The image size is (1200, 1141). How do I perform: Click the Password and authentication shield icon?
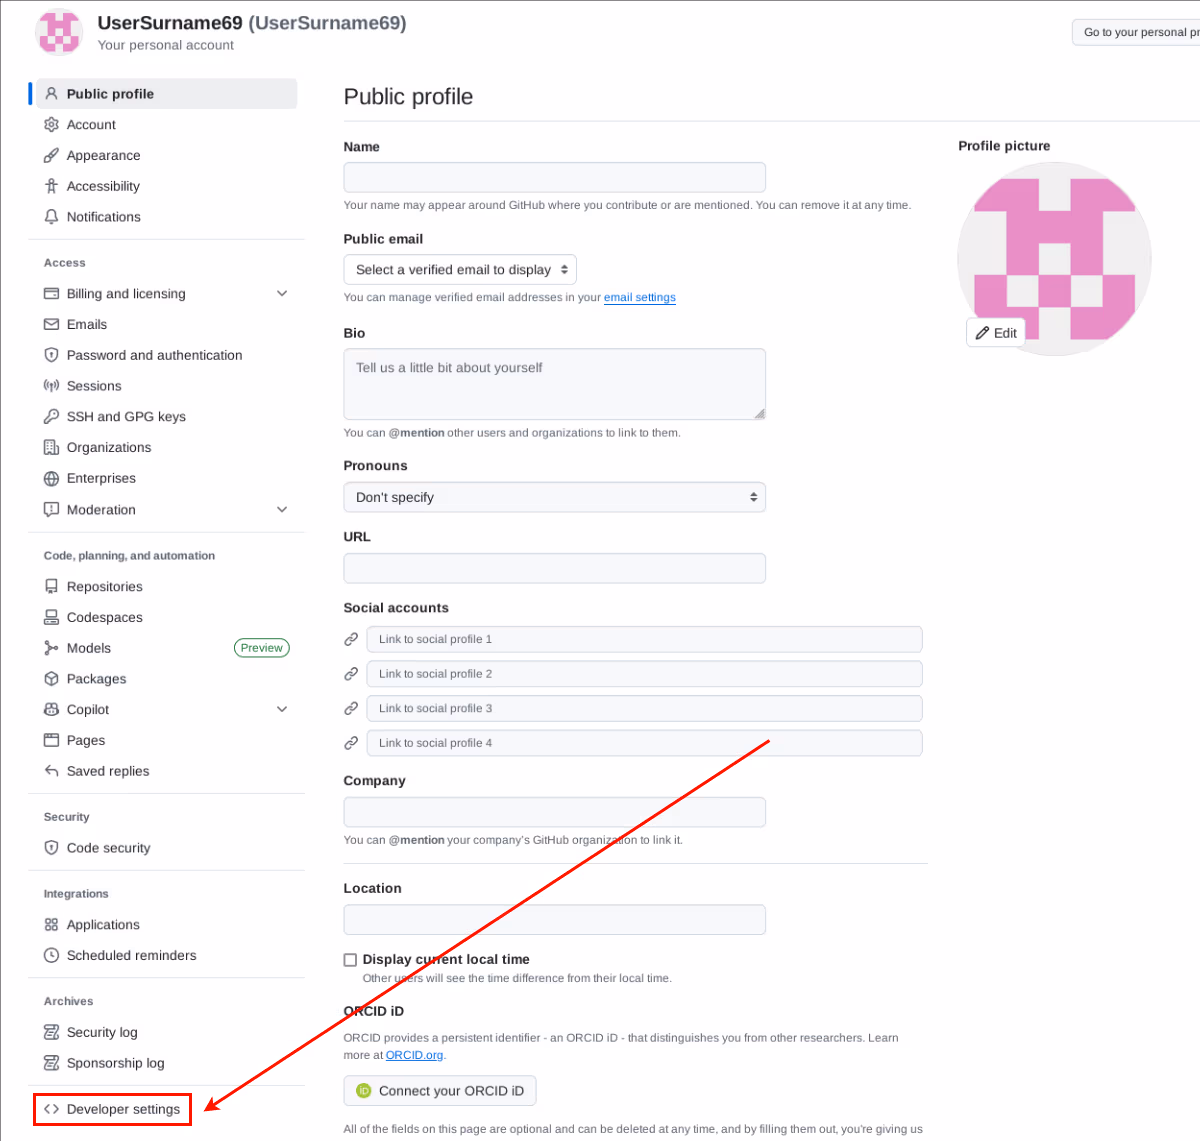51,355
